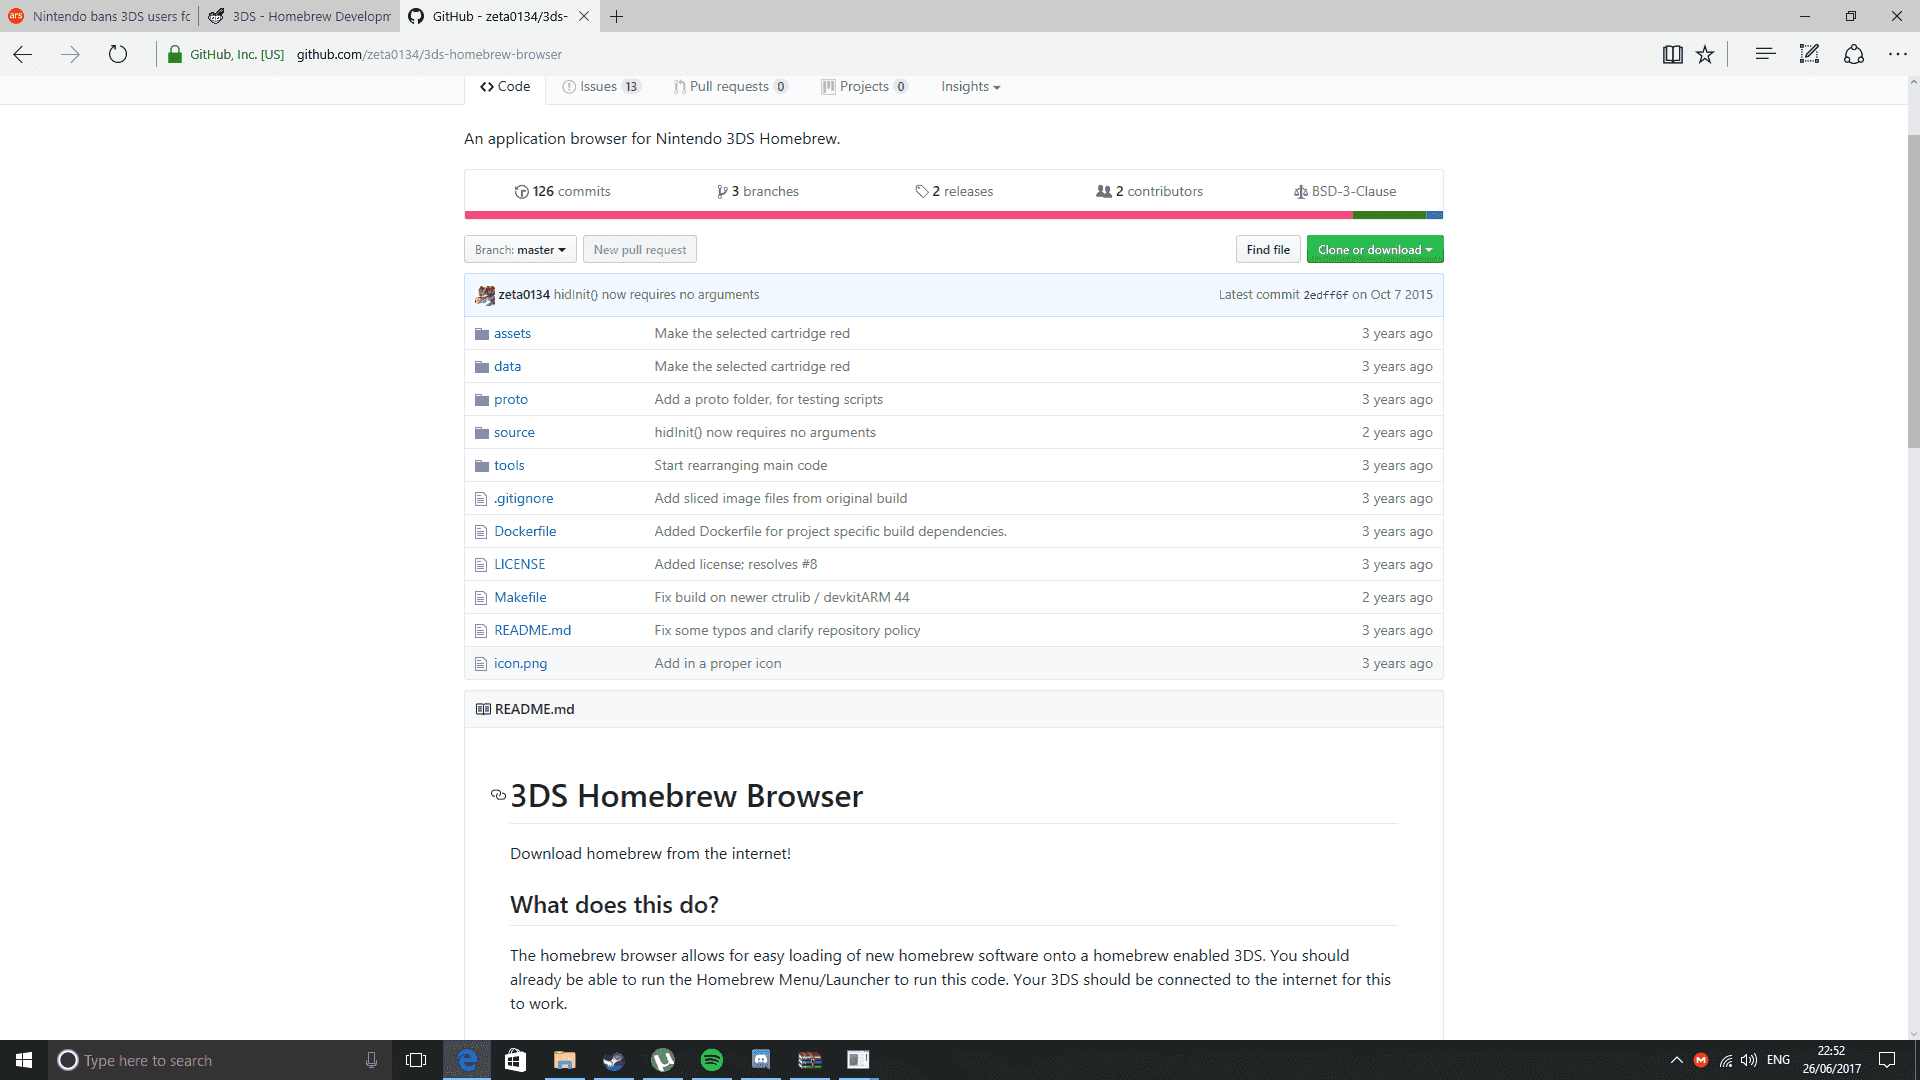
Task: Click the repository language color bar
Action: click(x=954, y=215)
